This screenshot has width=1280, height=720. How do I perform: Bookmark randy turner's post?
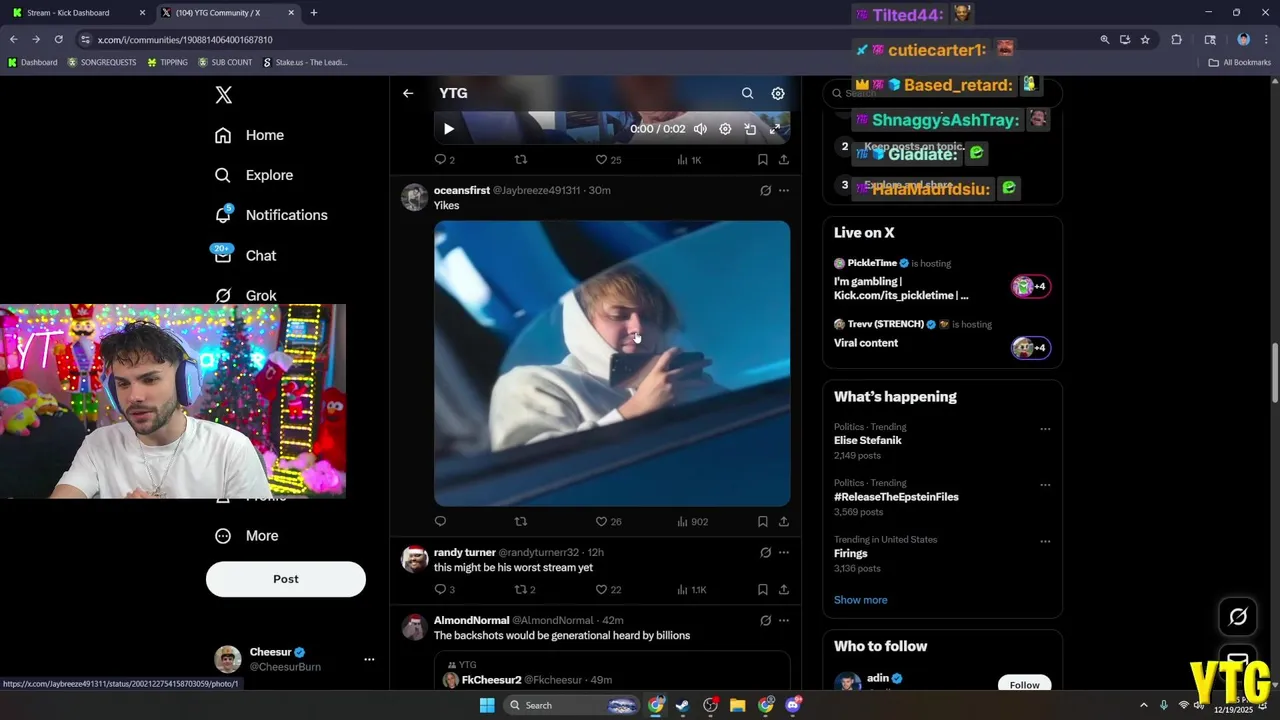point(763,590)
